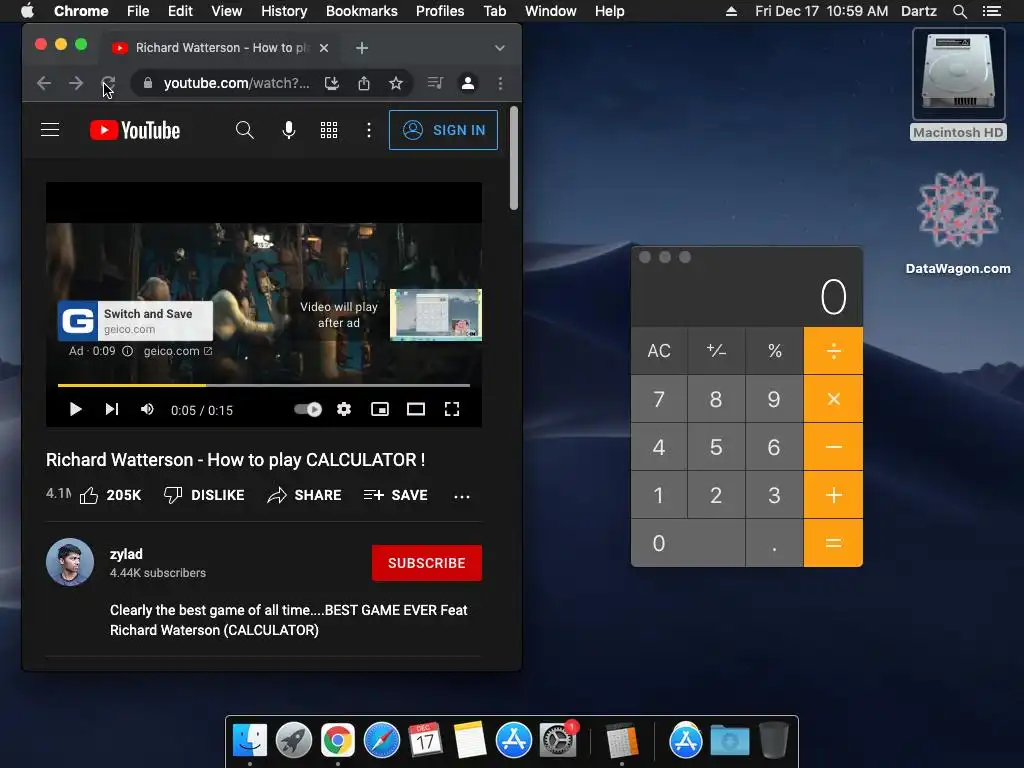Visit geico.com link below ad
The height and width of the screenshot is (768, 1024).
point(178,351)
